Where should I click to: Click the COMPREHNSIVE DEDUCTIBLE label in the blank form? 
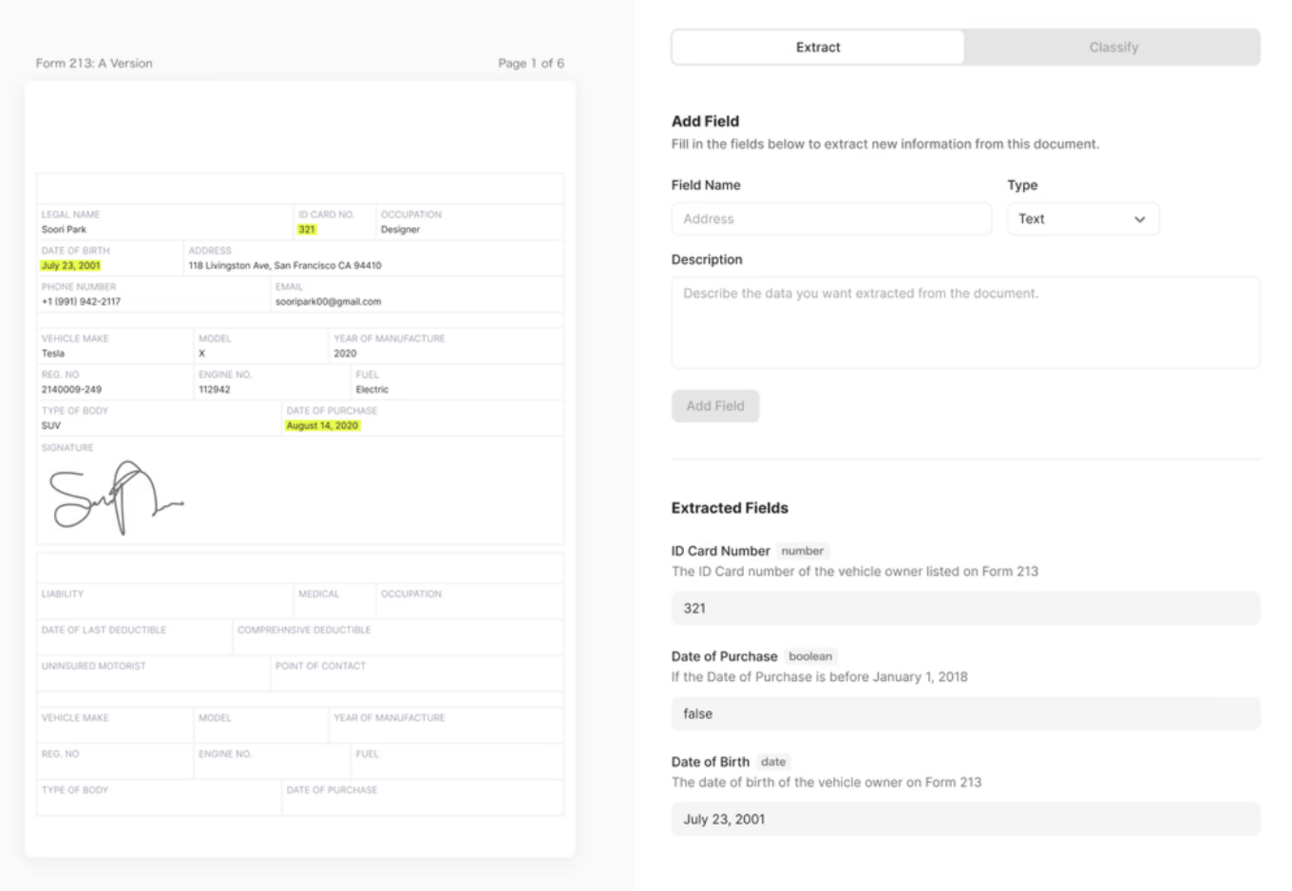304,630
